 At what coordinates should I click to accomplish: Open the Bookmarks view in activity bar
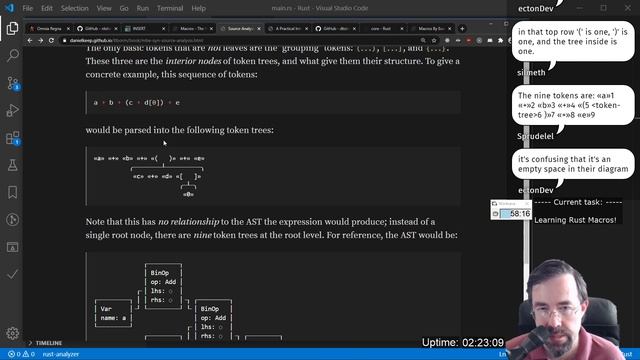click(12, 192)
